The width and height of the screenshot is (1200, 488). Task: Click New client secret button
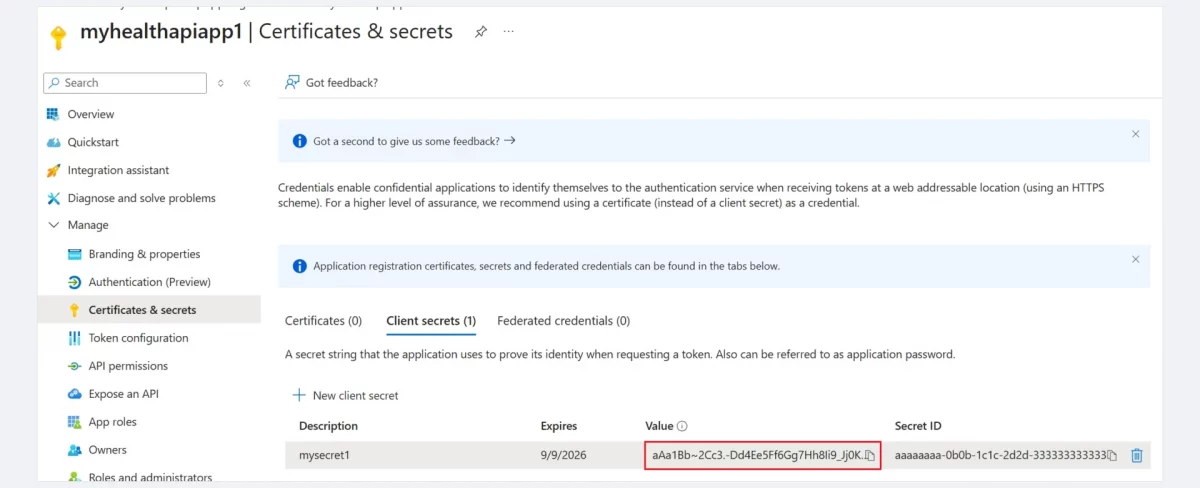(x=345, y=395)
